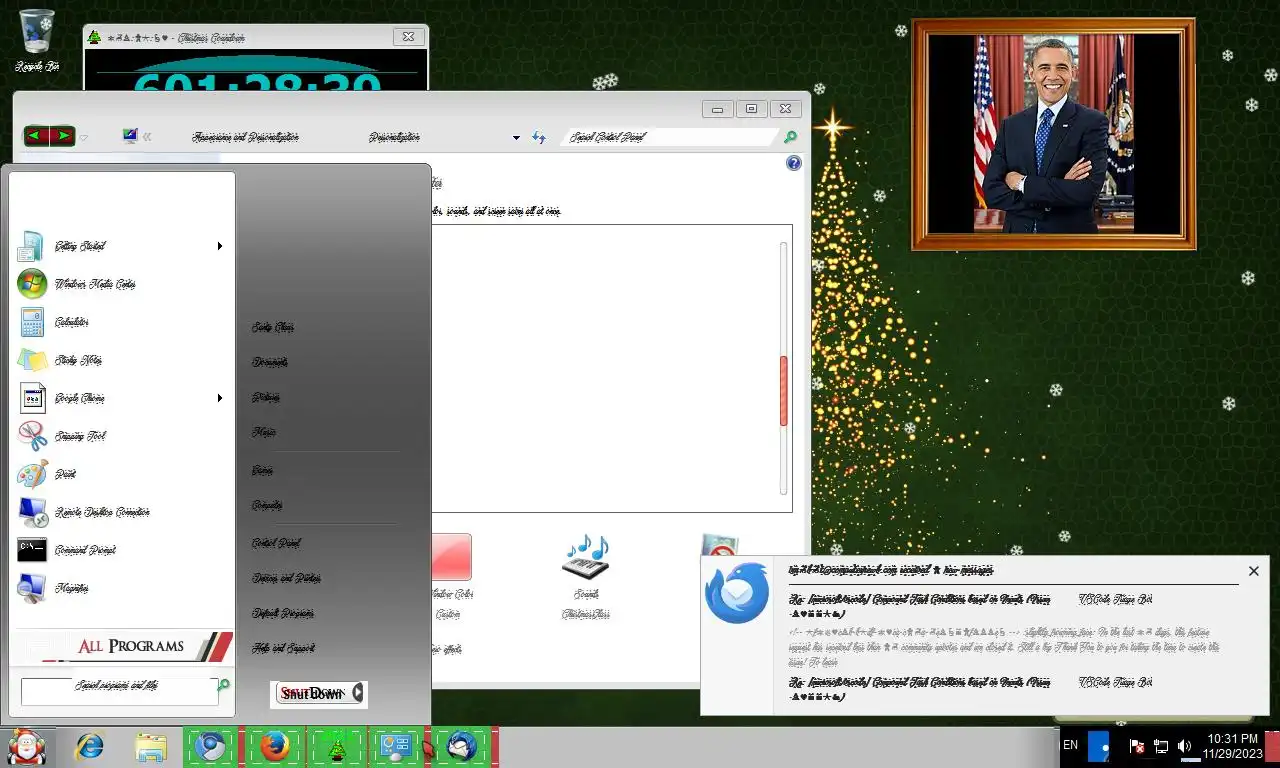The height and width of the screenshot is (768, 1280).
Task: Open Paint from the Start menu
Action: 65,474
